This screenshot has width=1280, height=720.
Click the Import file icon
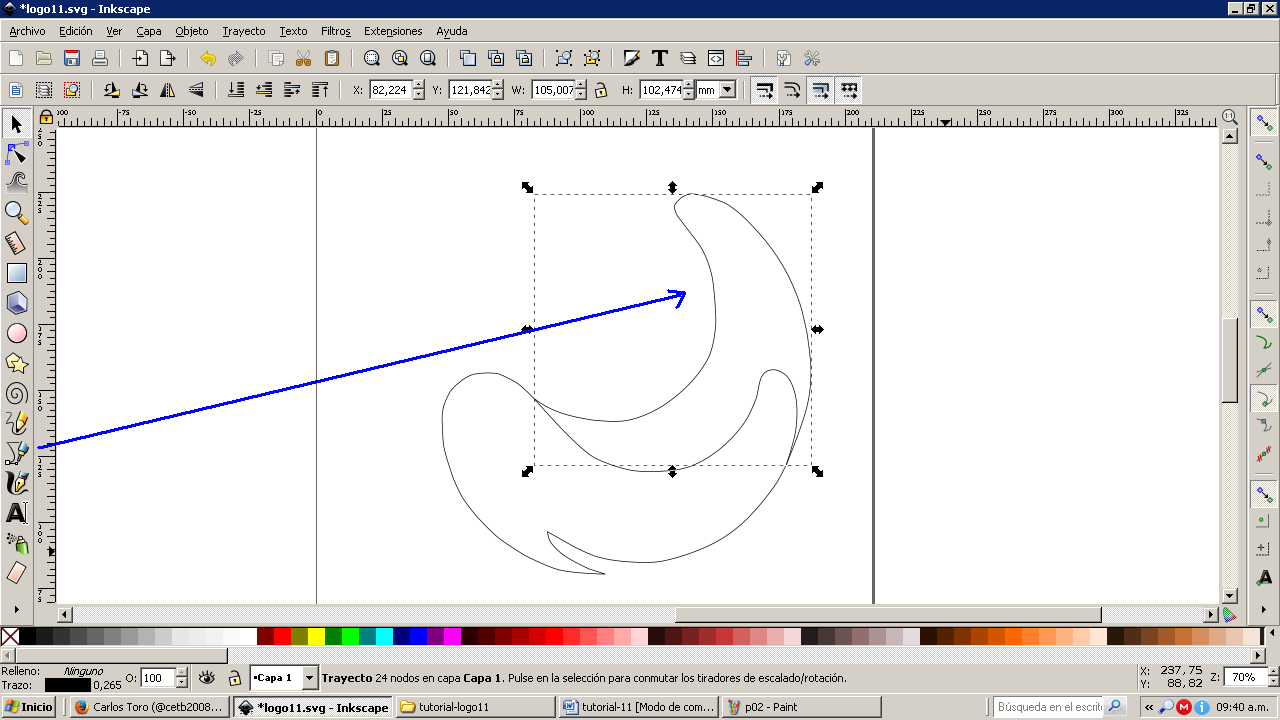pos(140,58)
